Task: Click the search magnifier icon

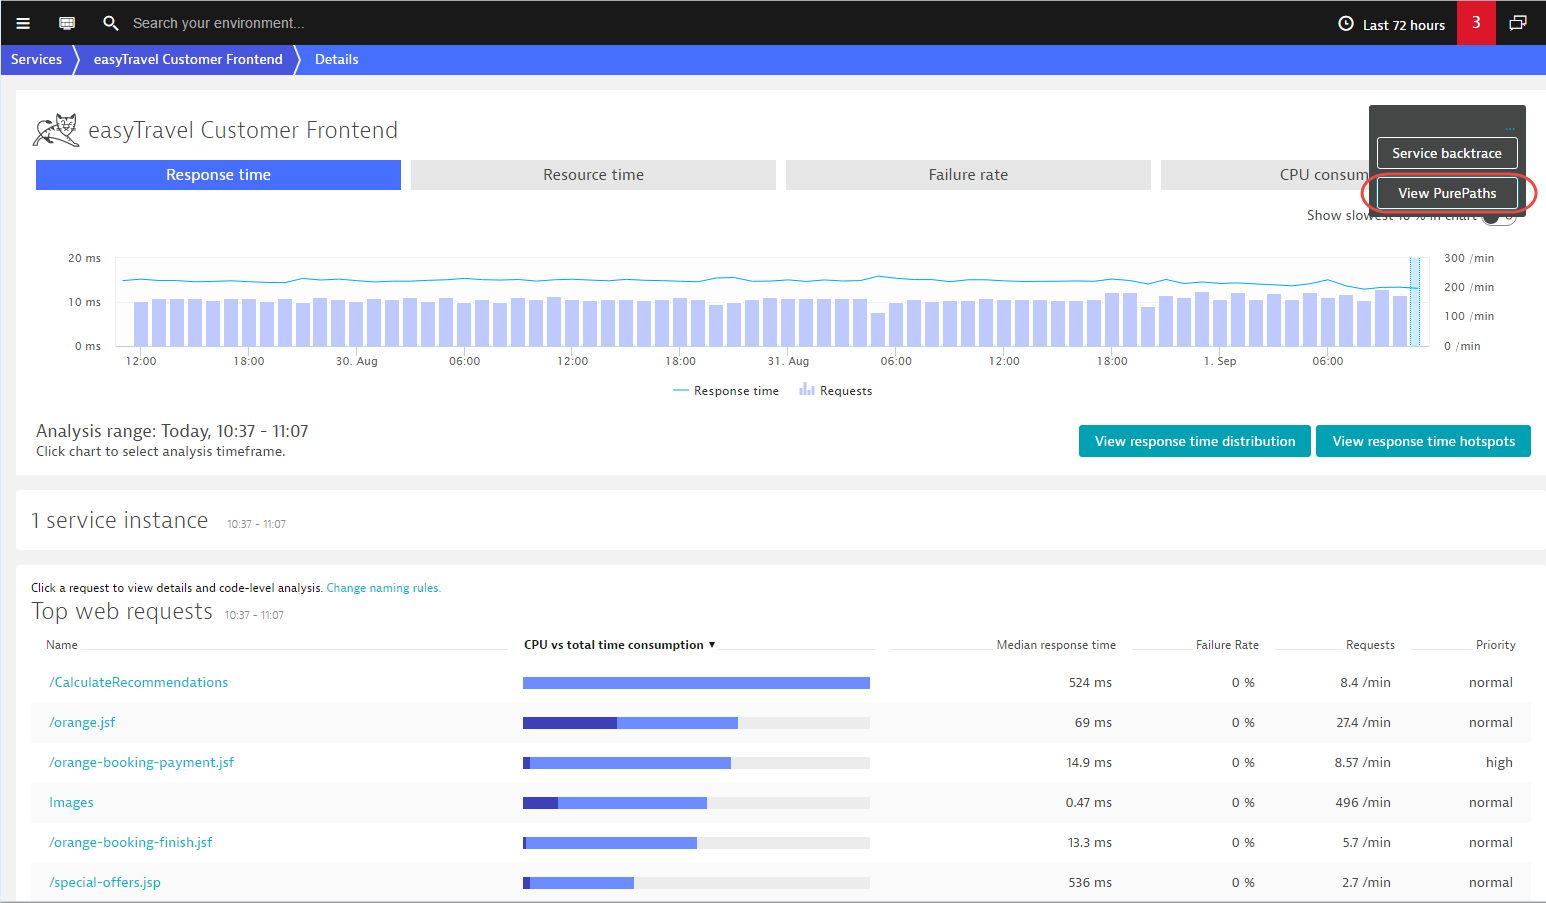Action: pos(111,23)
